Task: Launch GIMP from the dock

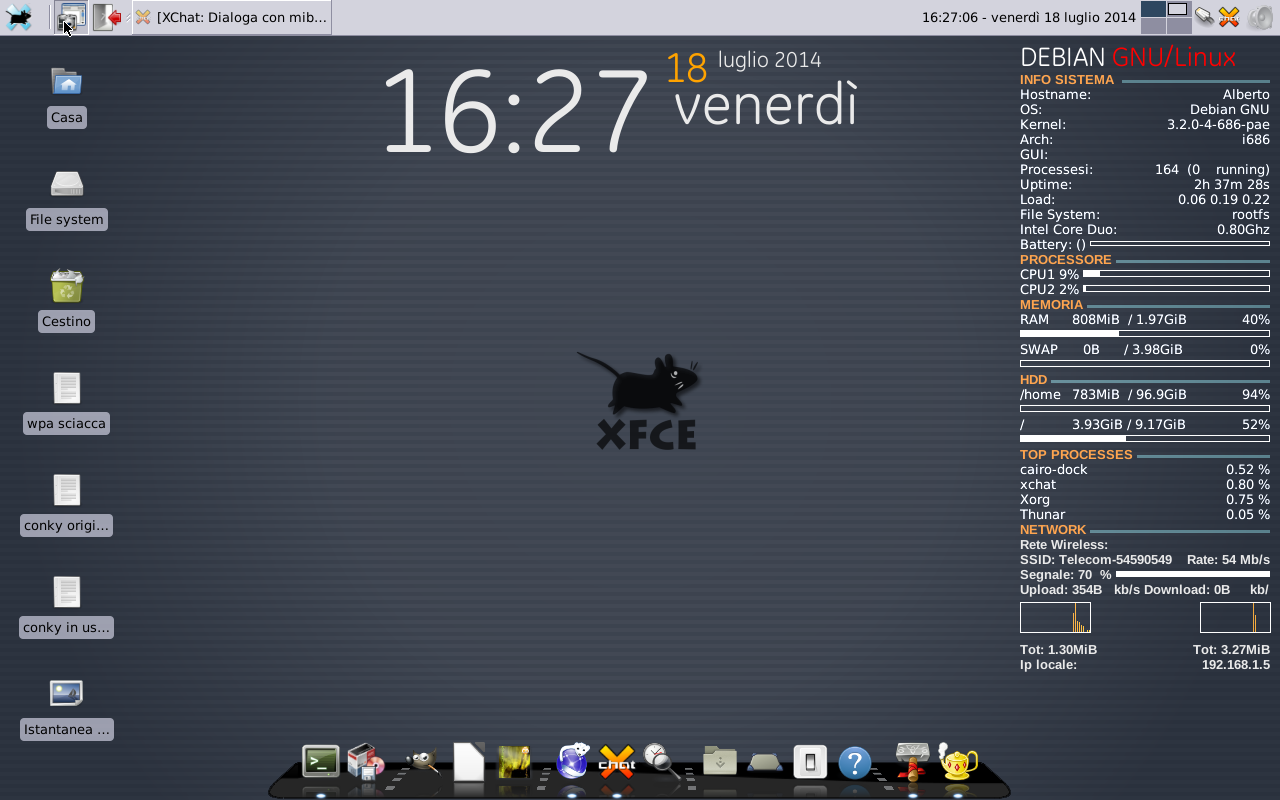Action: coord(422,762)
